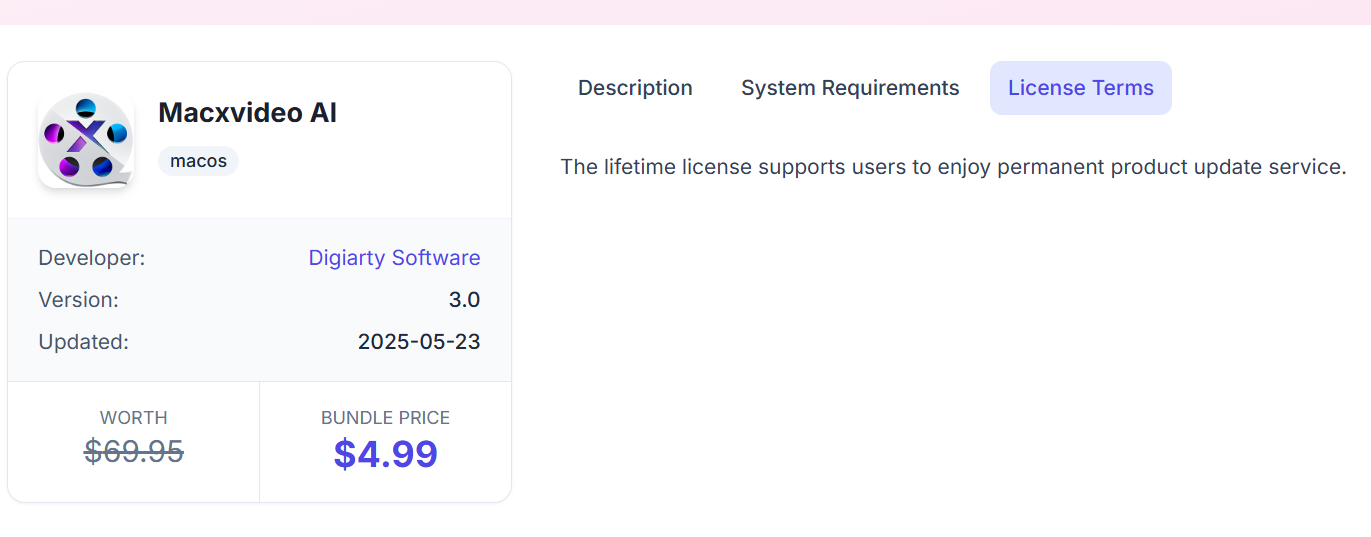Click the updated date 2025-05-23

point(419,342)
